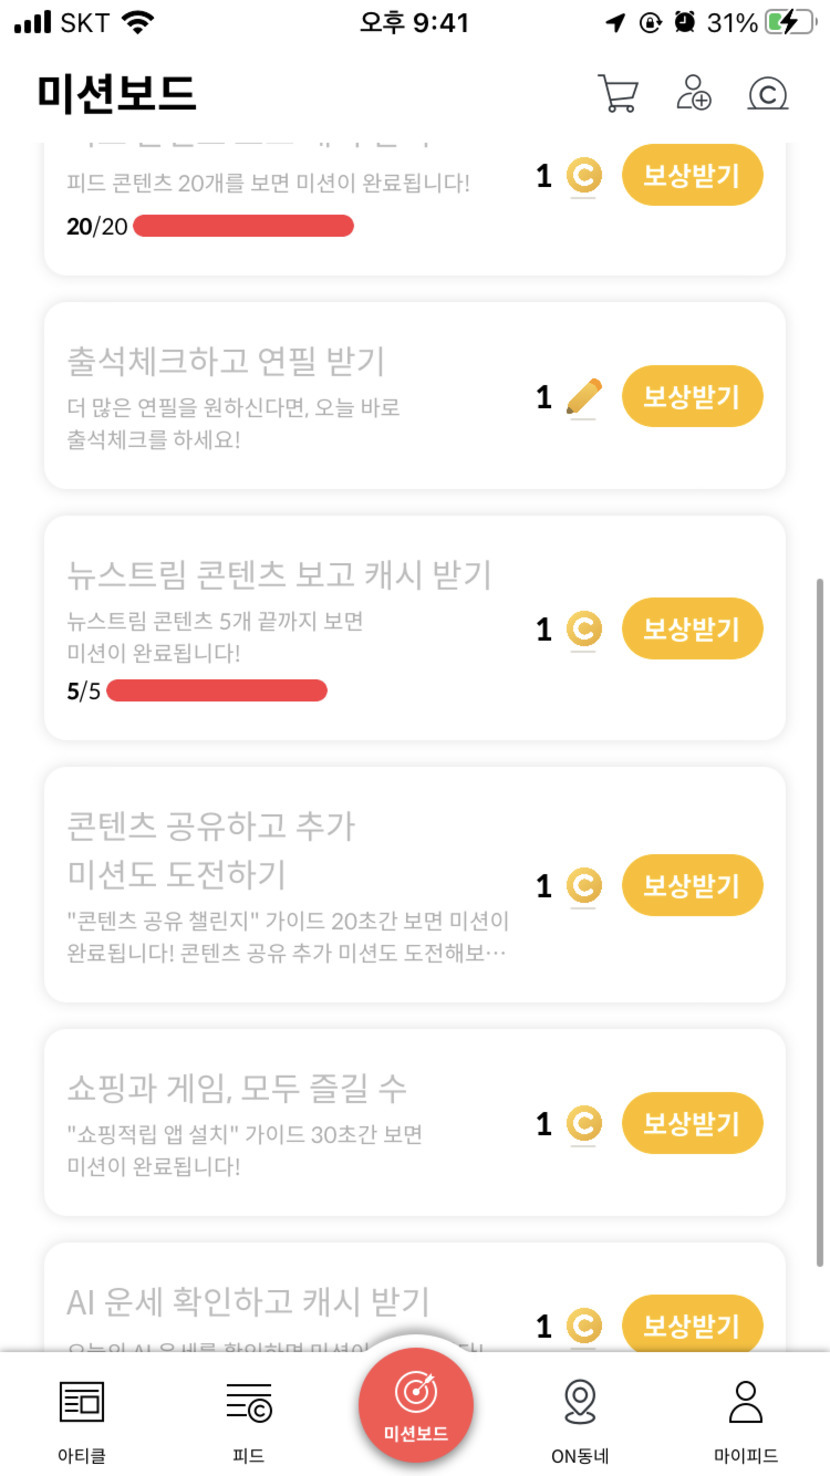Screen dimensions: 830x1476
Task: Claim reward for 출석체크하고 연필 받기
Action: click(x=692, y=397)
